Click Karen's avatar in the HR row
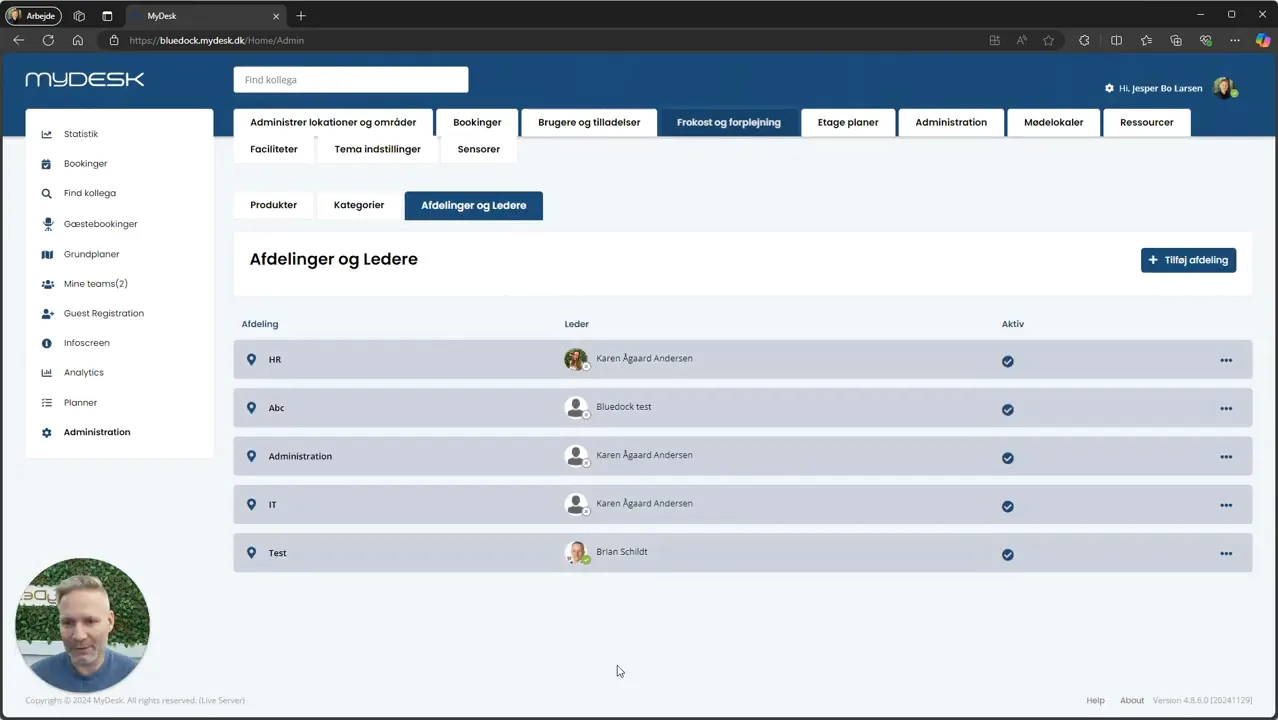The height and width of the screenshot is (720, 1278). point(576,359)
